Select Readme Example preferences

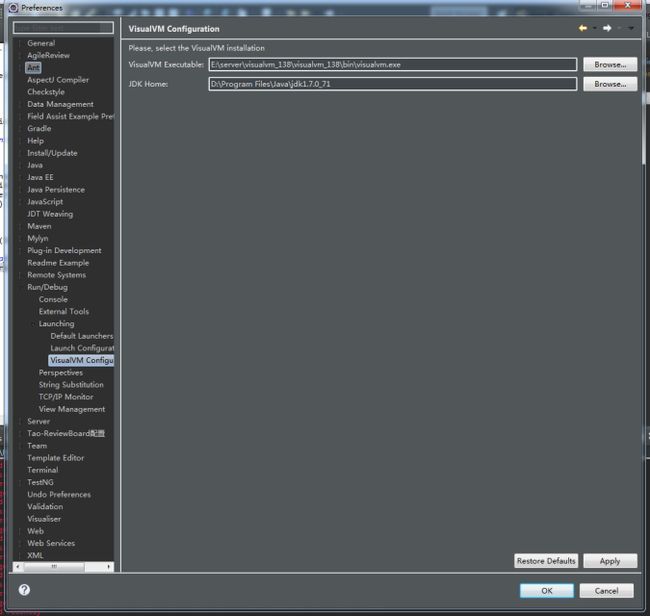click(58, 263)
